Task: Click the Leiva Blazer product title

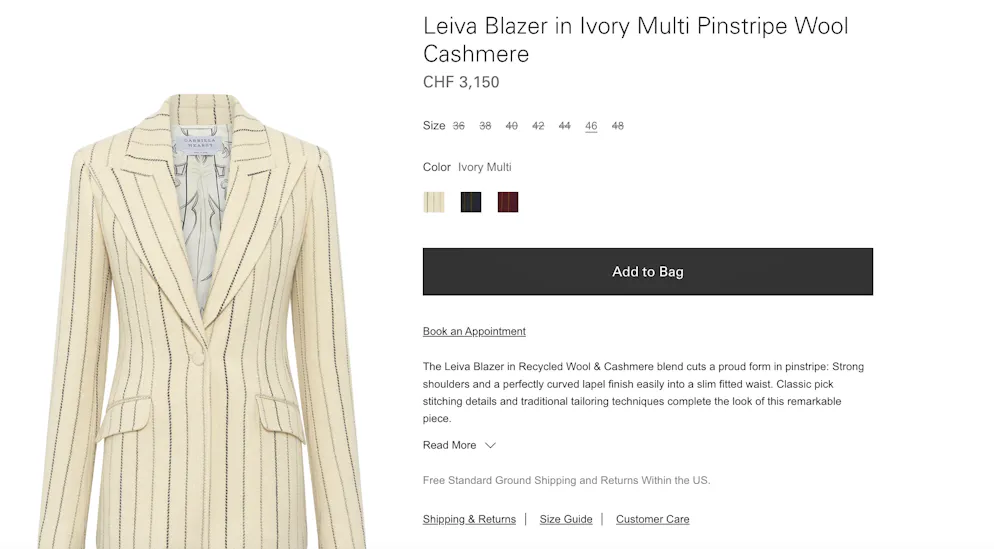Action: tap(635, 39)
